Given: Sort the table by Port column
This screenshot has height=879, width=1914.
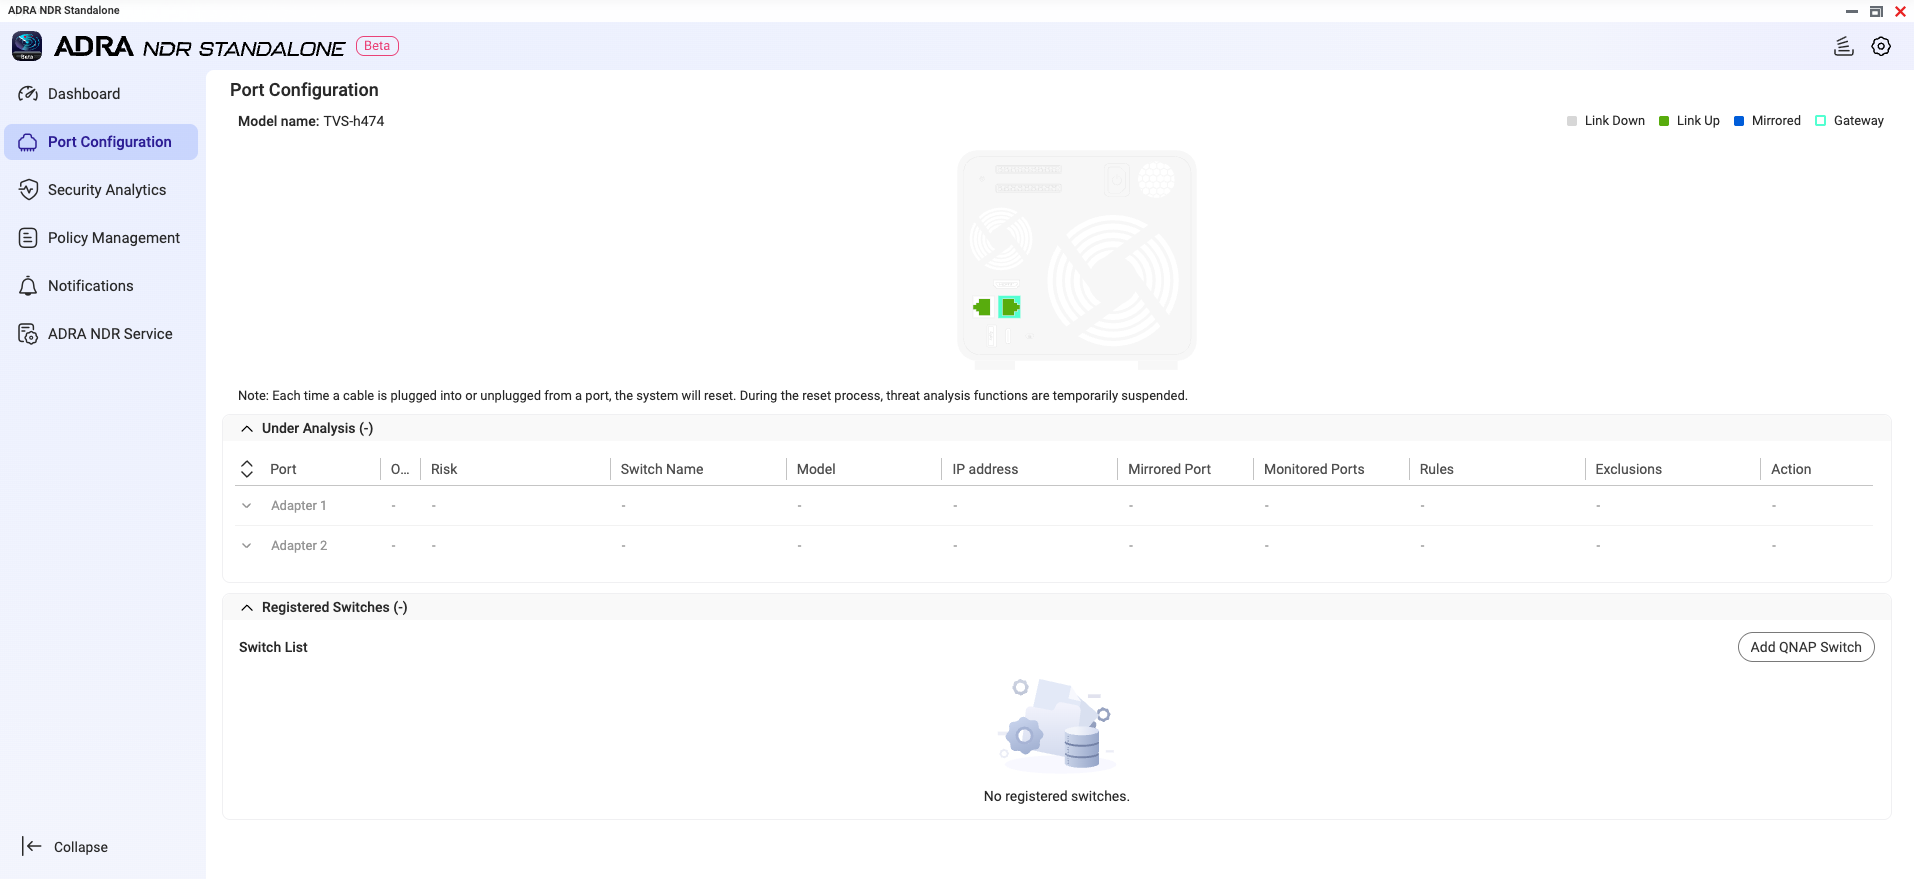Looking at the screenshot, I should click(247, 469).
